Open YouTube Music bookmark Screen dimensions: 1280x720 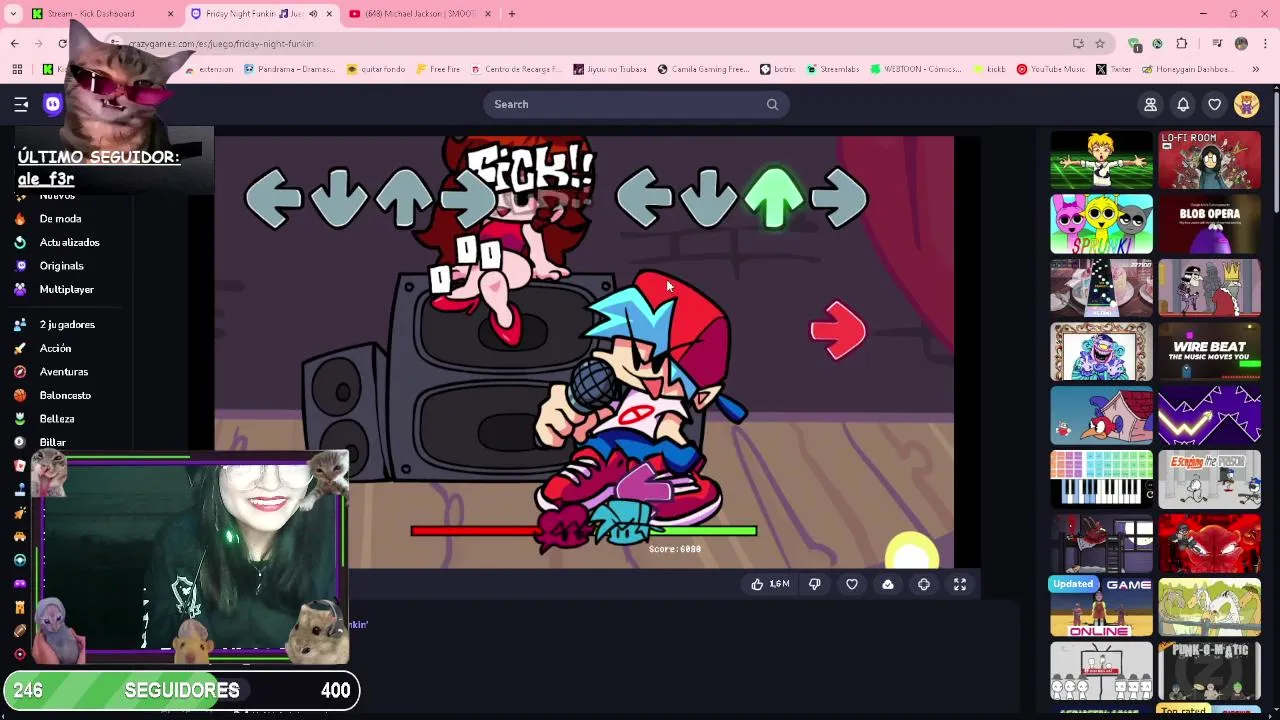point(1051,69)
